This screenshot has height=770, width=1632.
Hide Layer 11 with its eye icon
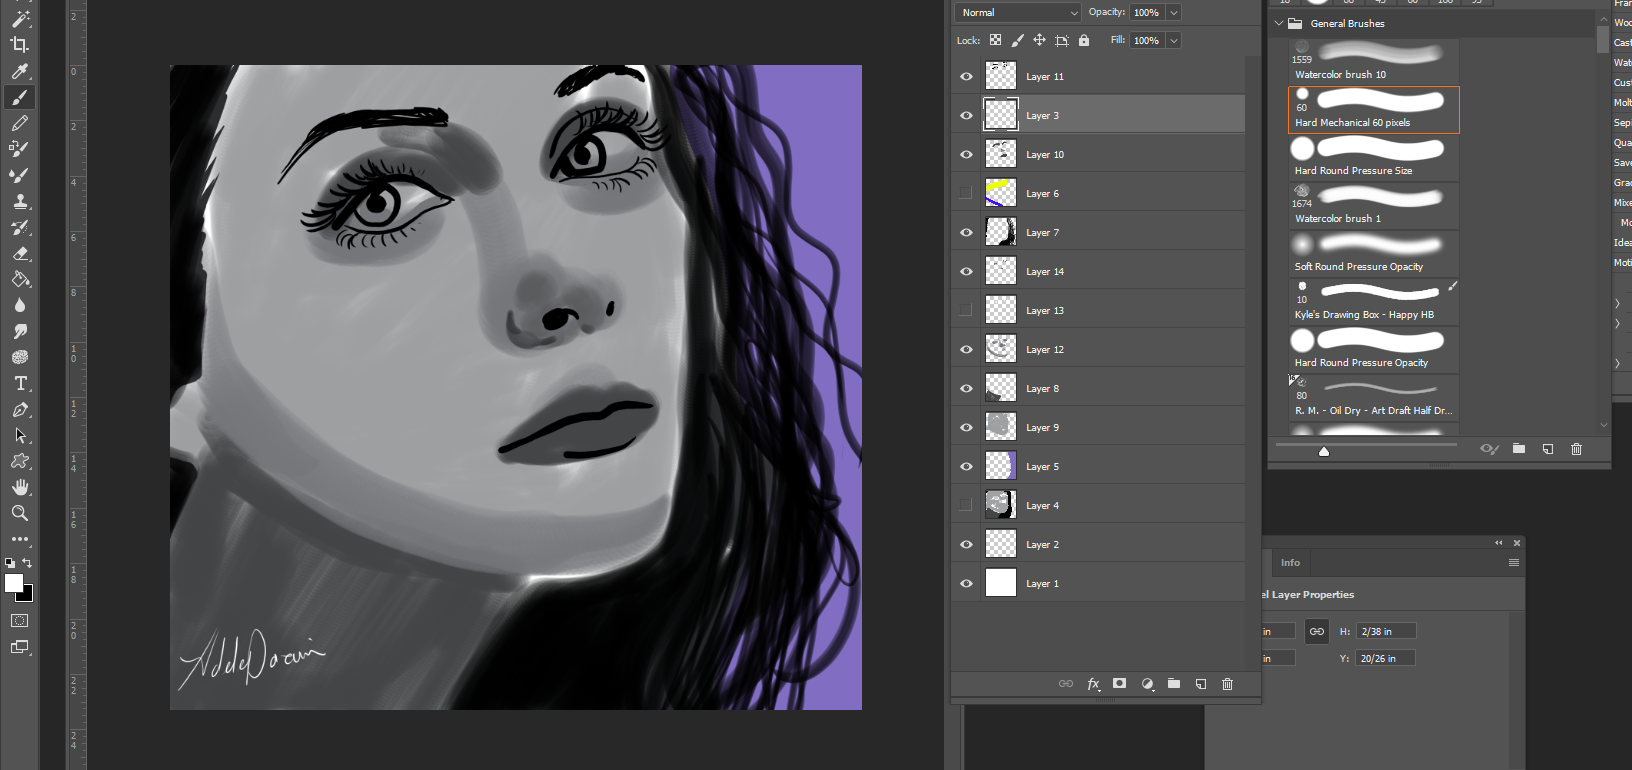click(966, 77)
